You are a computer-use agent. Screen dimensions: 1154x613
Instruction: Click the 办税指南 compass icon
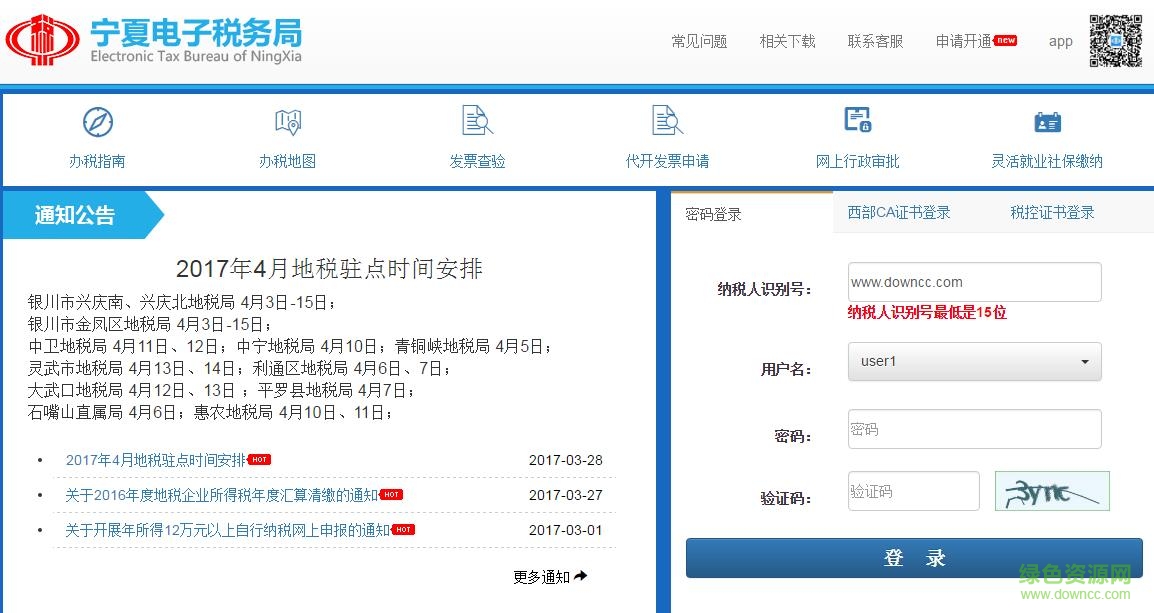click(x=97, y=122)
